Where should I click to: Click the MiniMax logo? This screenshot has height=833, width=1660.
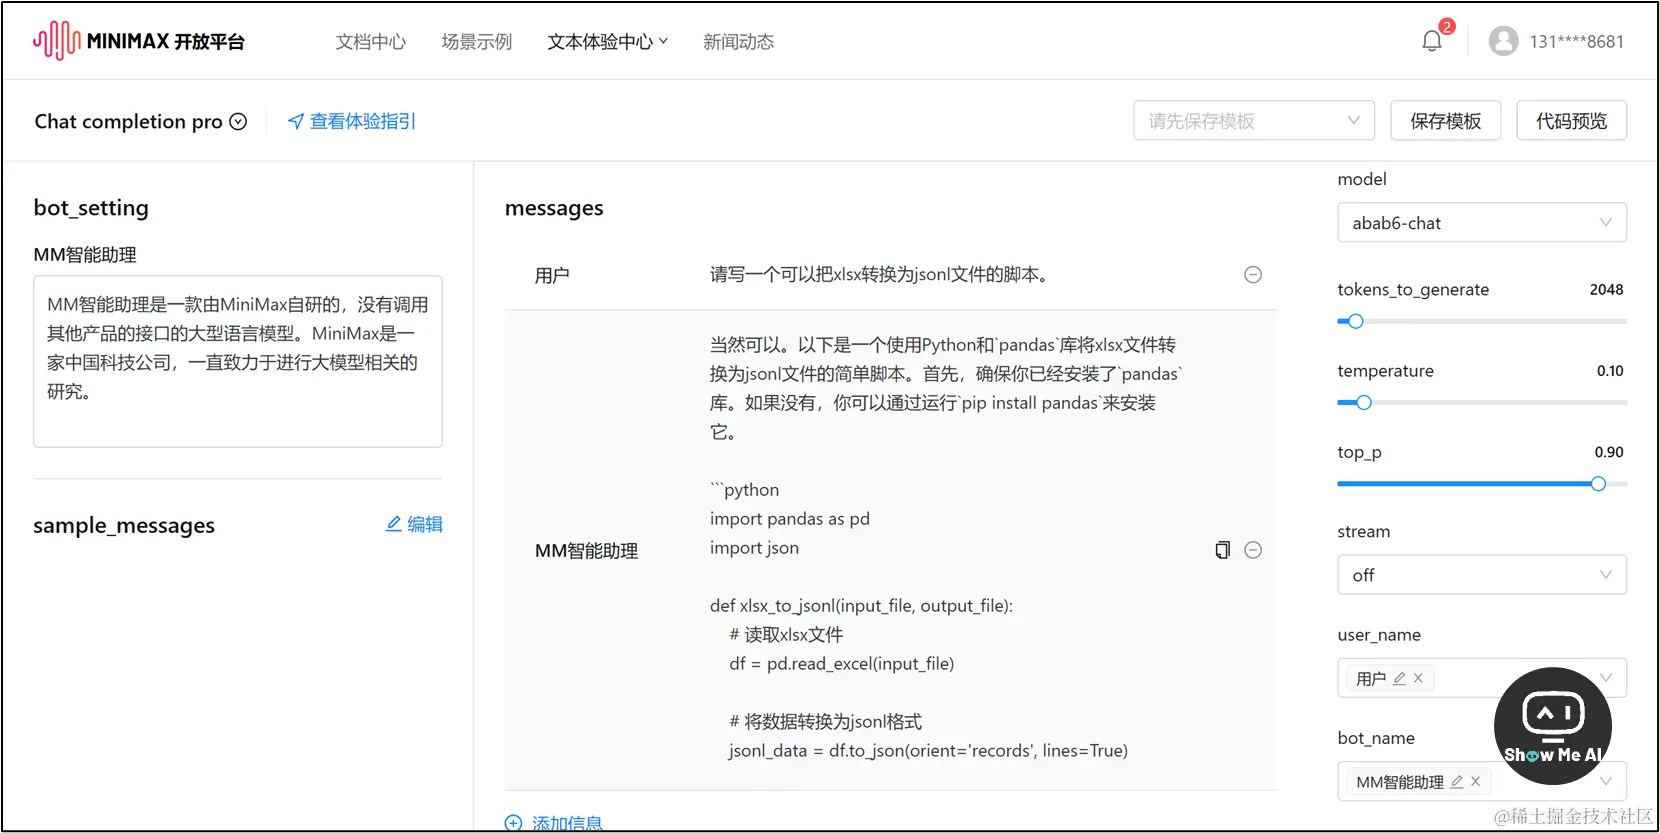(139, 41)
